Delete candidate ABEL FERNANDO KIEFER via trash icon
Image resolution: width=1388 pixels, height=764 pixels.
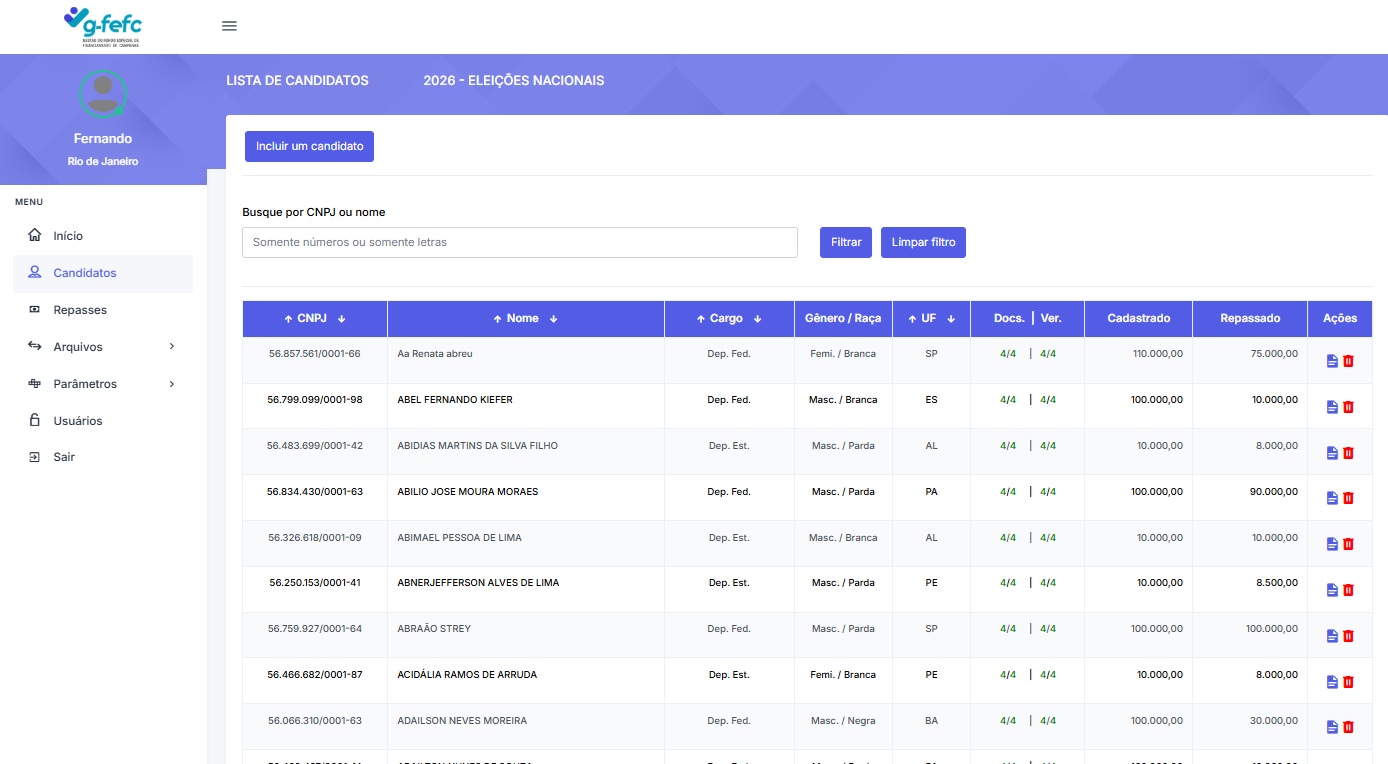1348,407
